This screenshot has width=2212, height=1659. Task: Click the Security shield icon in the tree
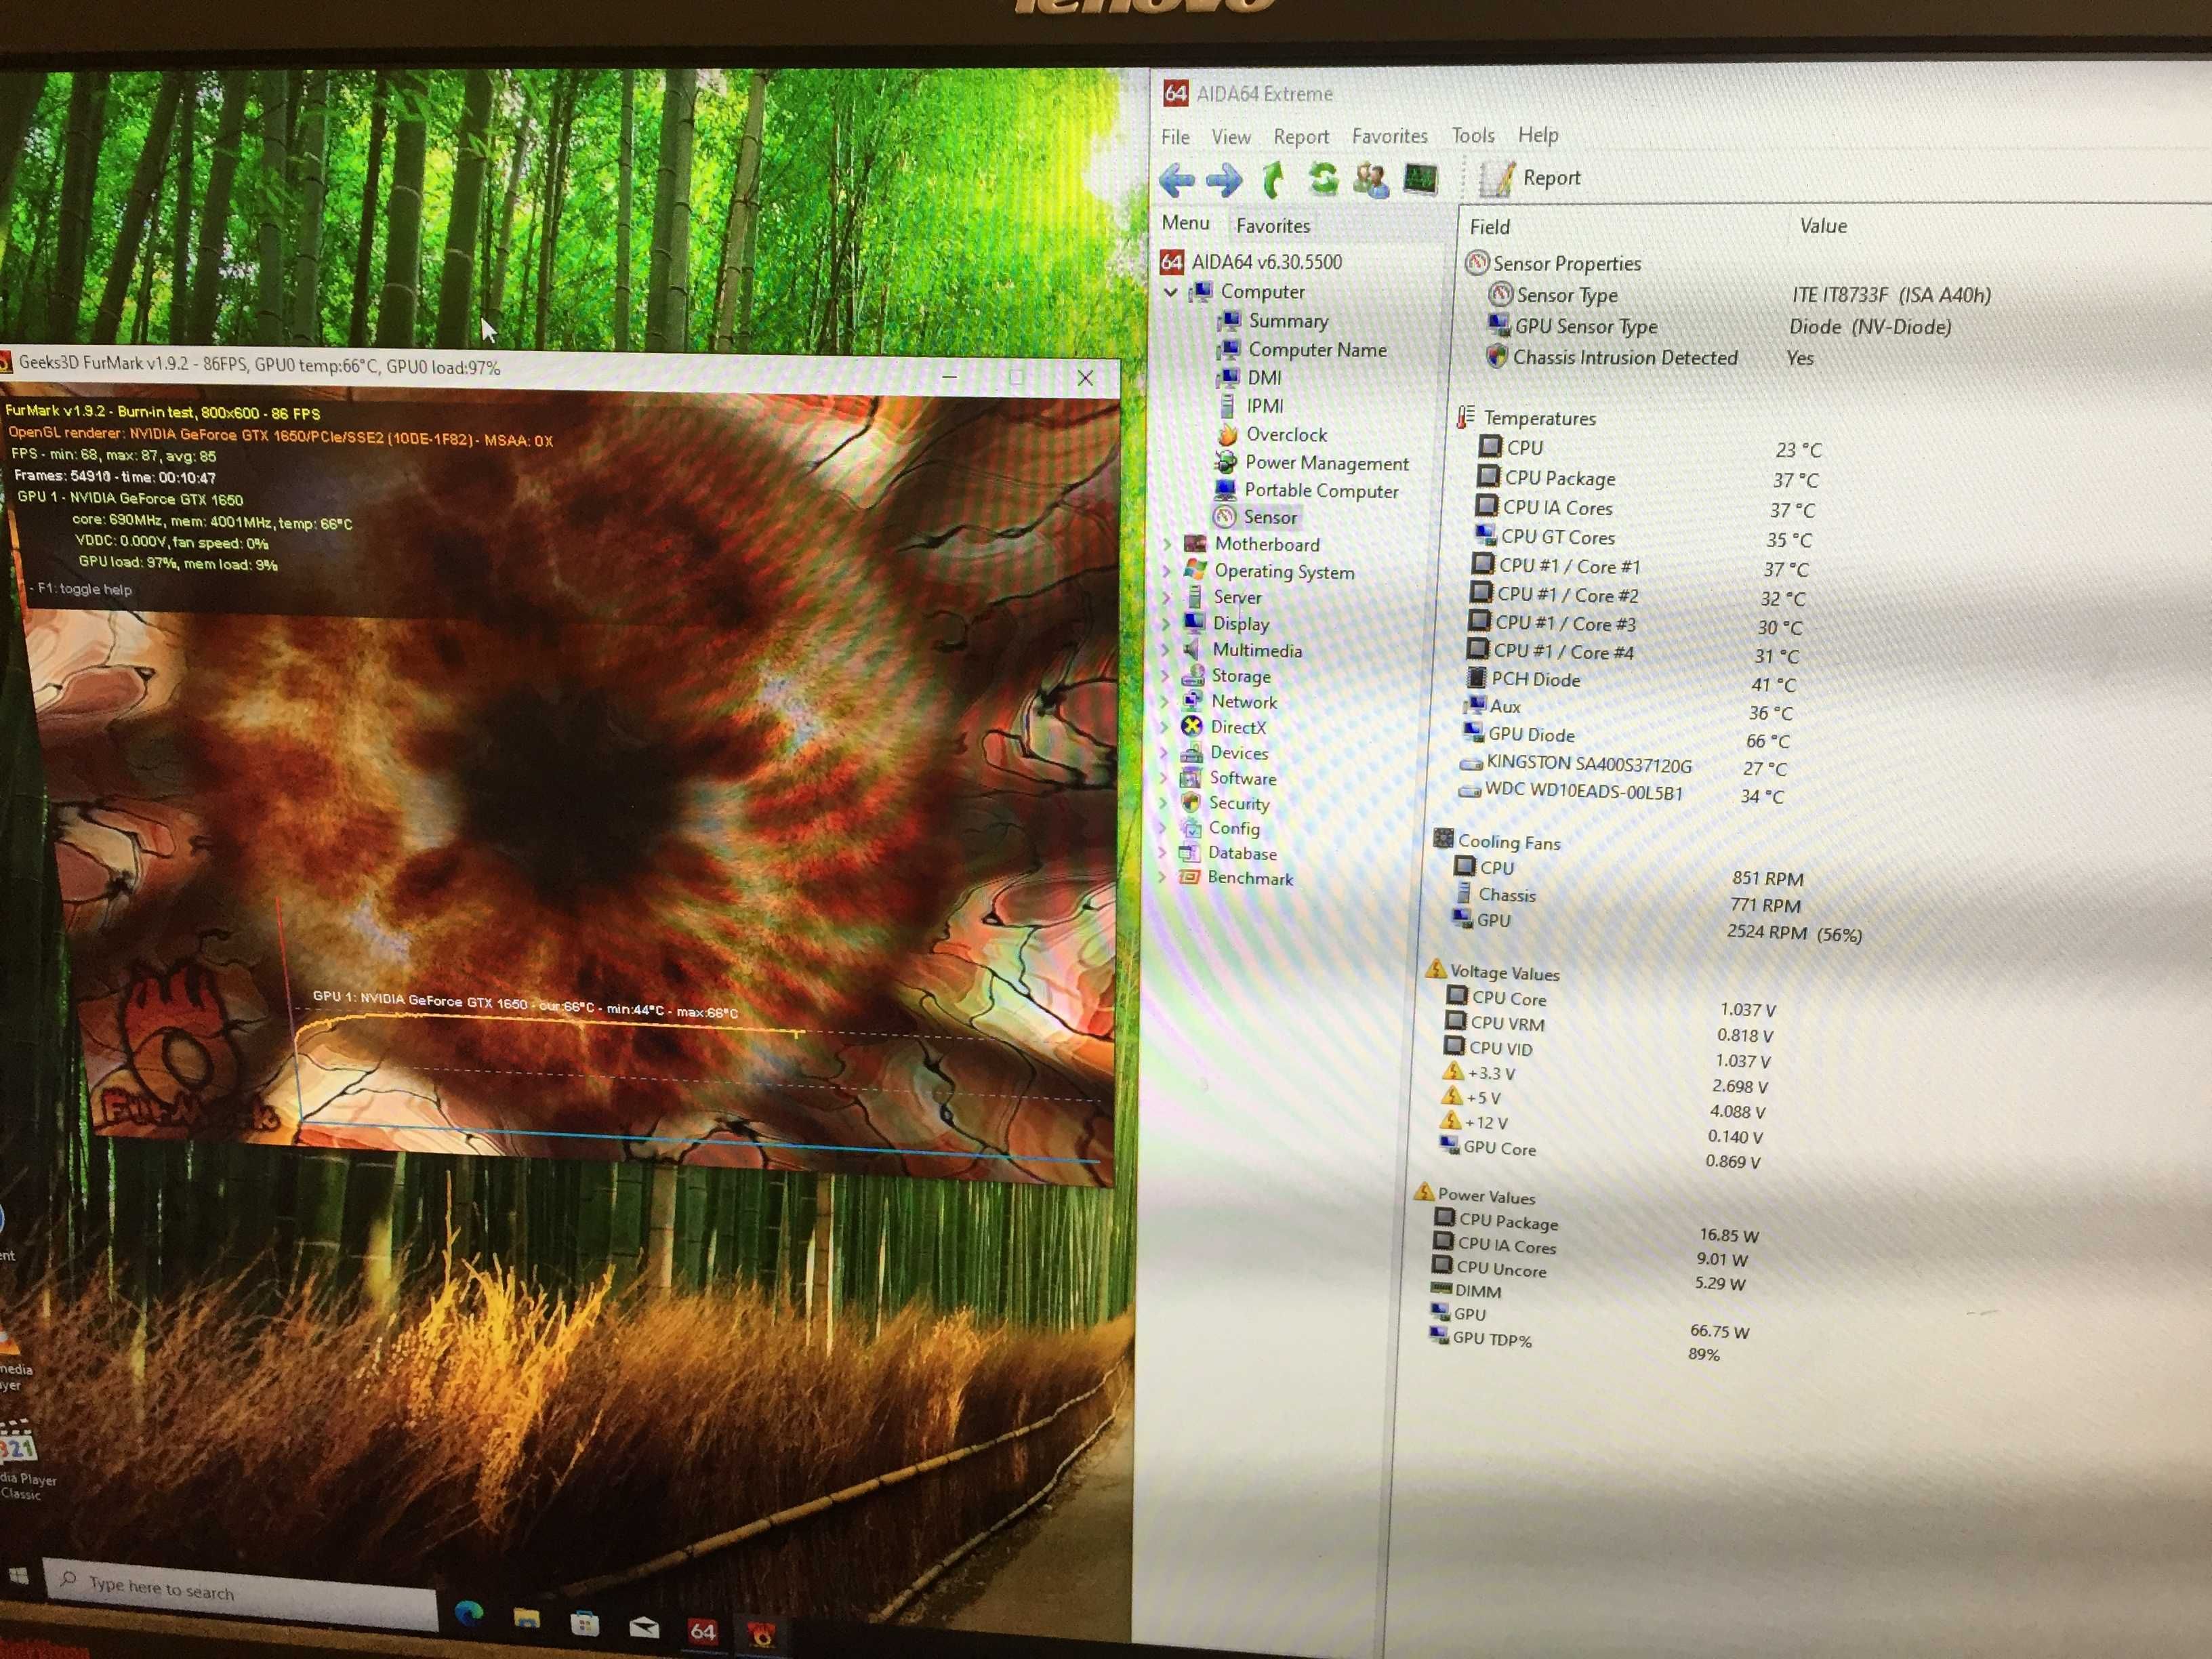[1190, 803]
